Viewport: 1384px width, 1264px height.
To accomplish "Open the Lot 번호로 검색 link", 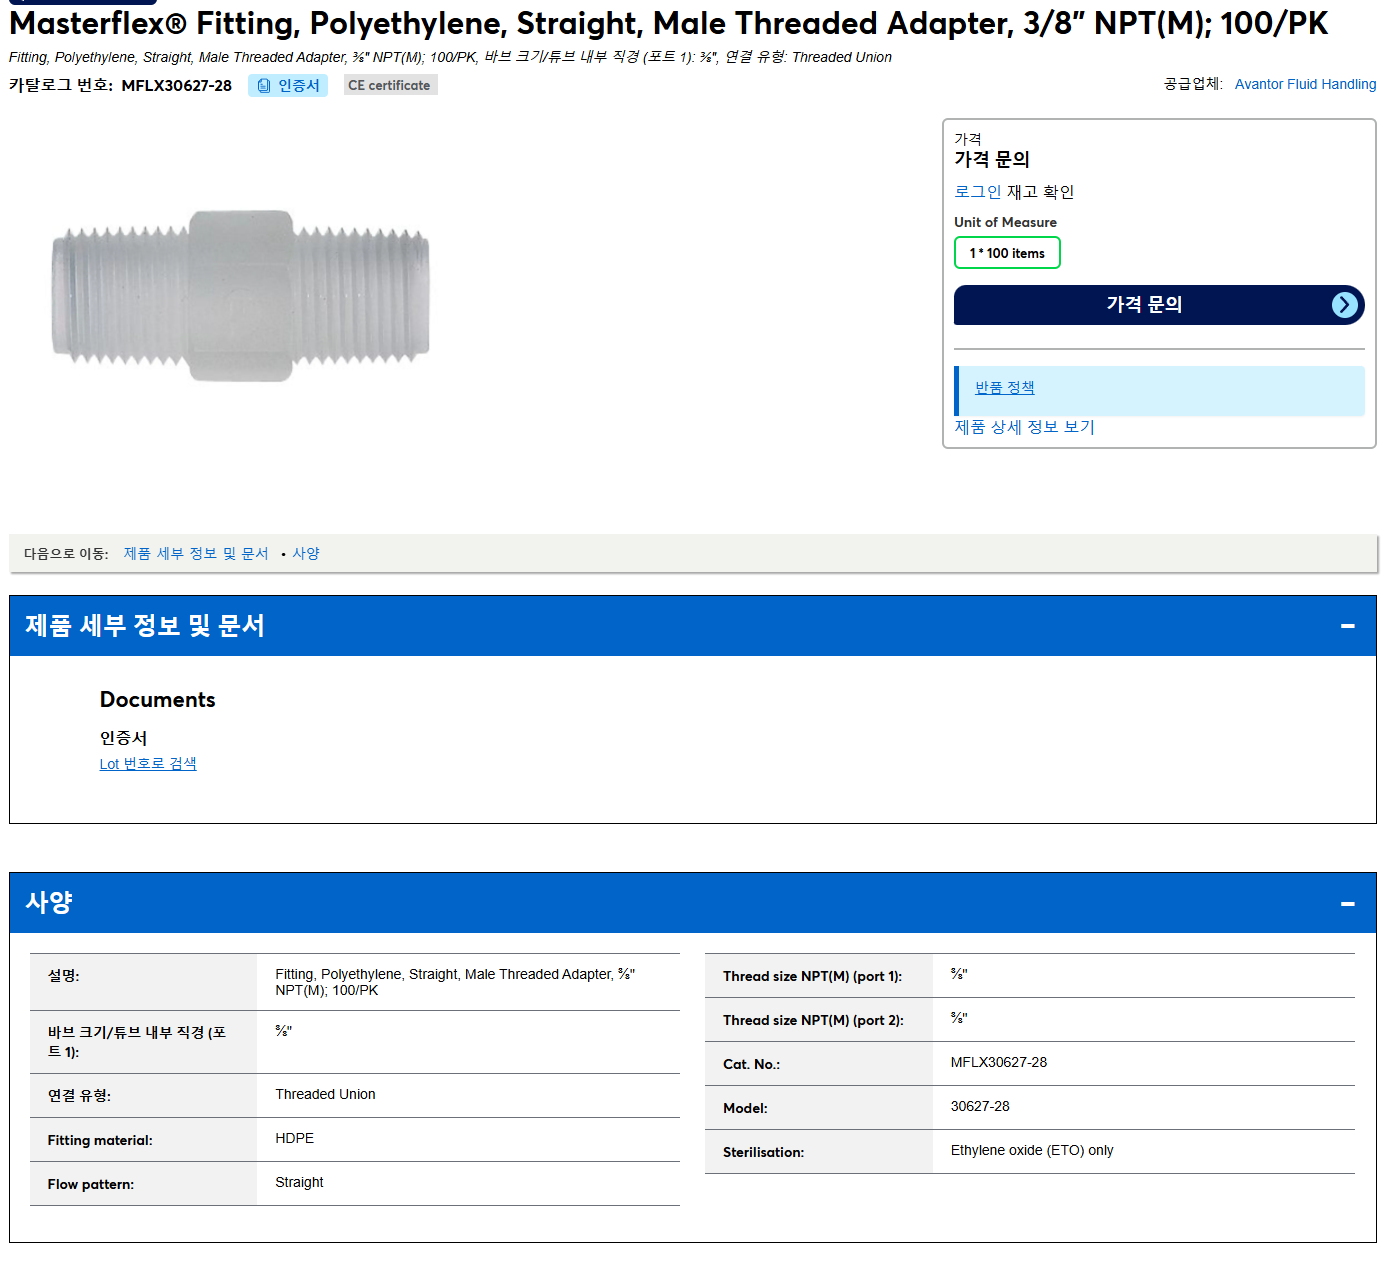I will 148,764.
